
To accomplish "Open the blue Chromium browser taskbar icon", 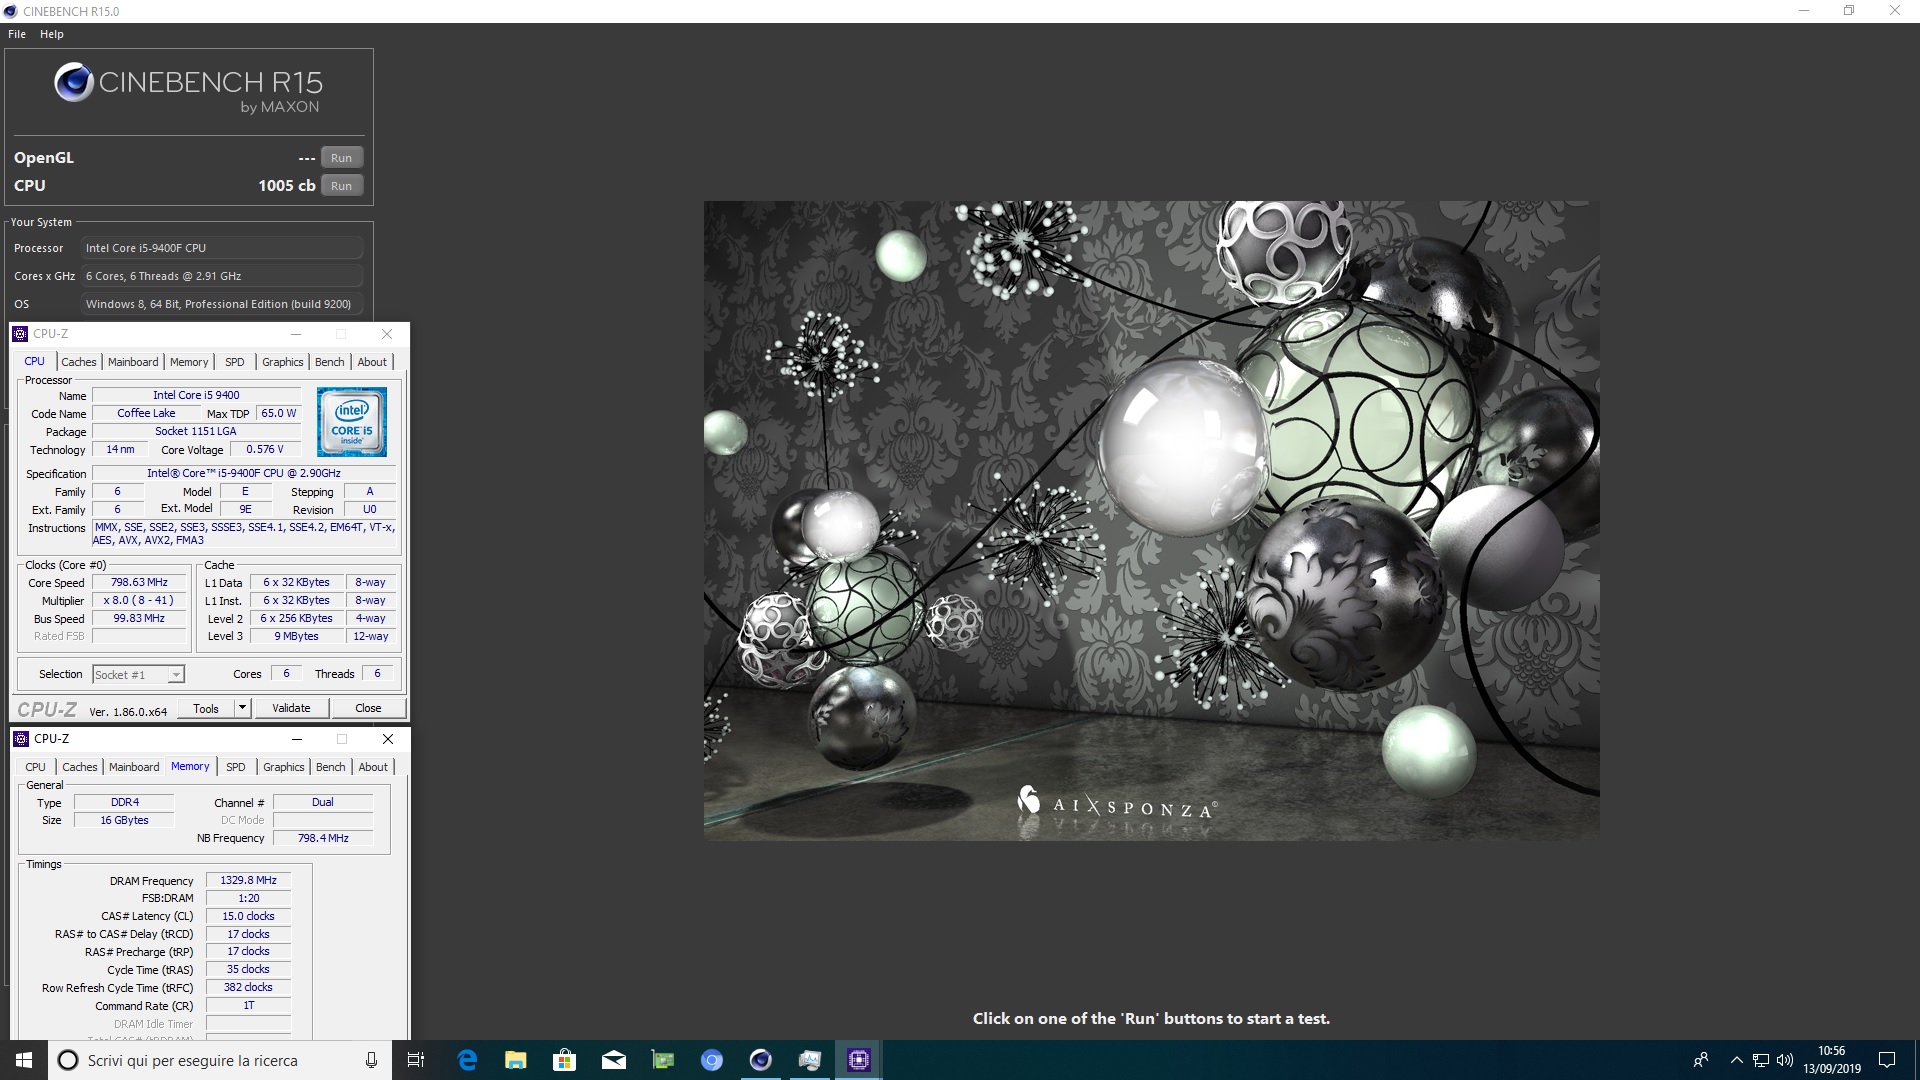I will pyautogui.click(x=712, y=1060).
